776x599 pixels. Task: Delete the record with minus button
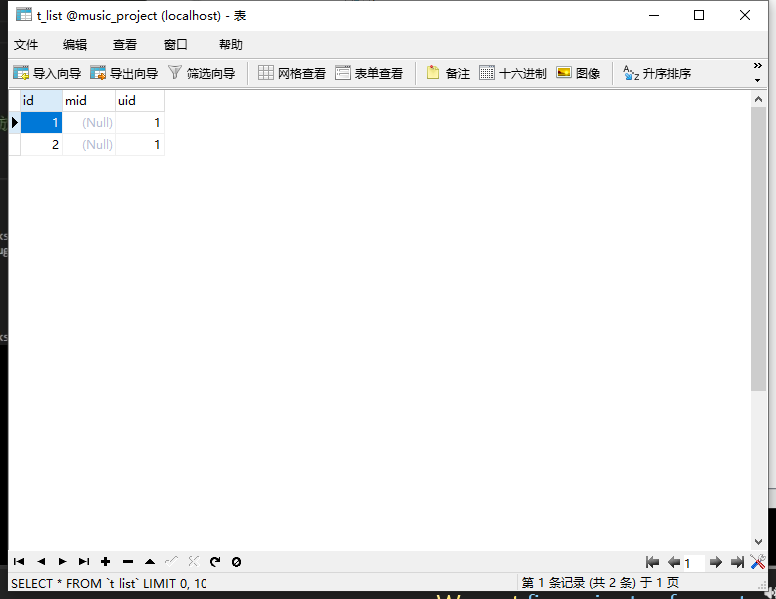(x=128, y=561)
